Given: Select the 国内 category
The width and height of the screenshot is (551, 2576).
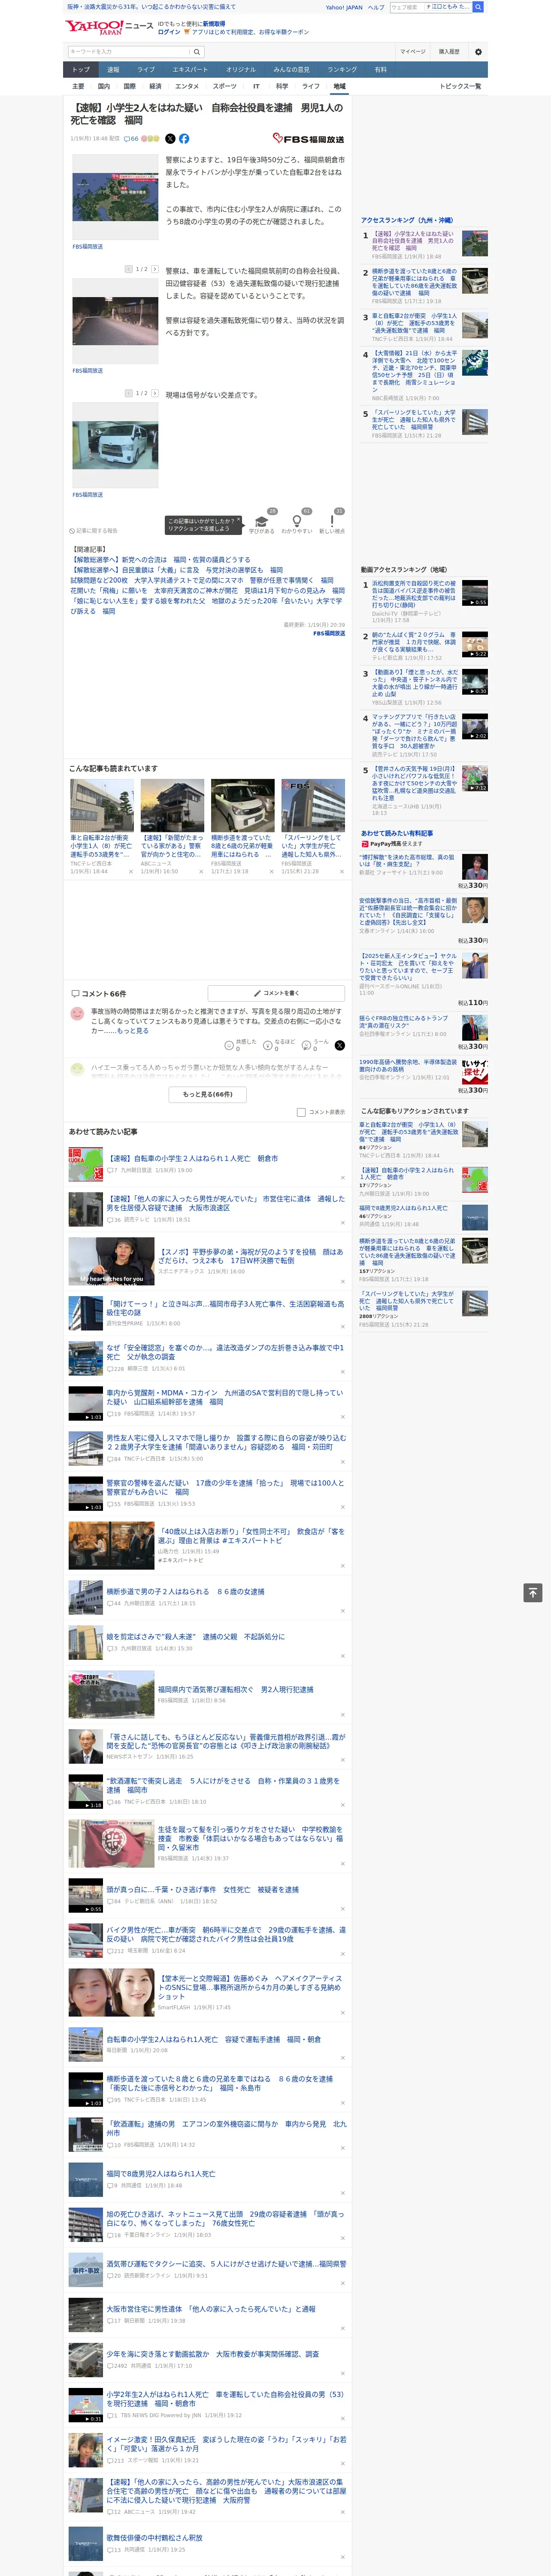Looking at the screenshot, I should [x=104, y=86].
